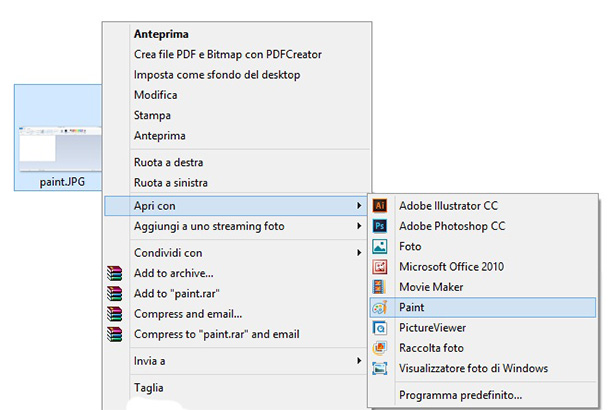Open with the Foto app
The height and width of the screenshot is (410, 610).
click(410, 246)
